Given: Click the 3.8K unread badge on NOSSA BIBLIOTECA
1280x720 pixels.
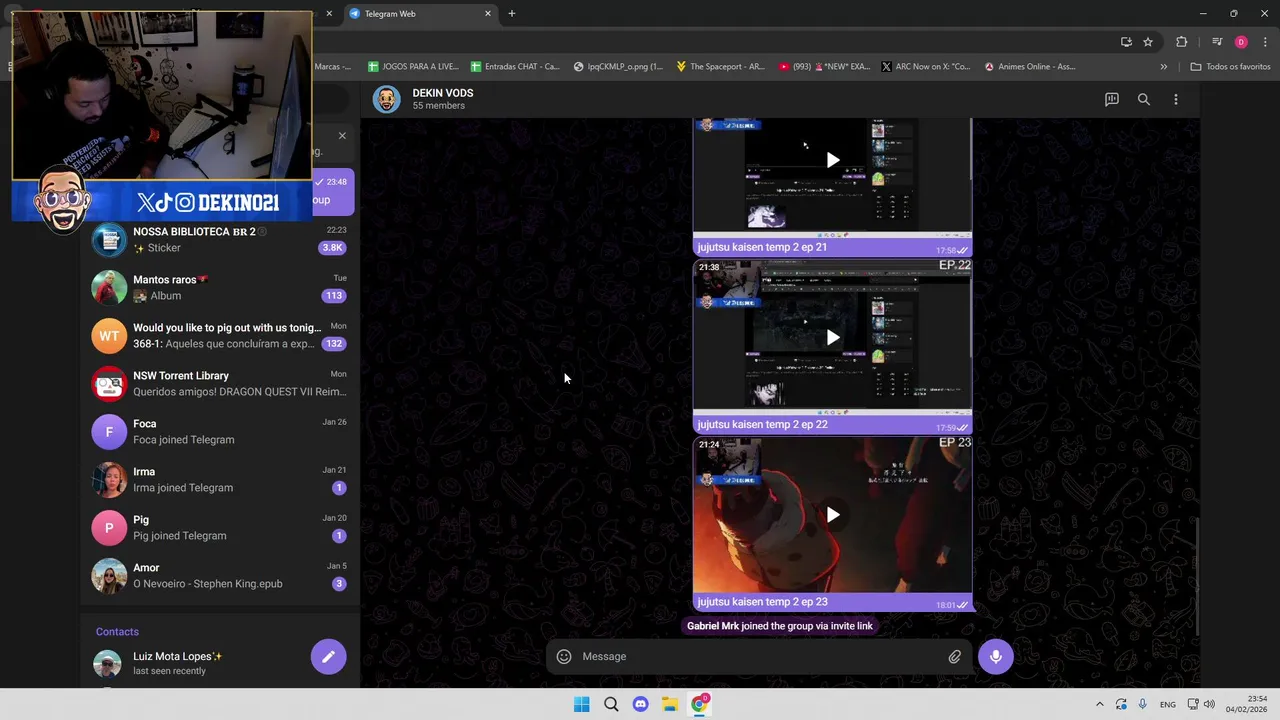Looking at the screenshot, I should click(332, 248).
